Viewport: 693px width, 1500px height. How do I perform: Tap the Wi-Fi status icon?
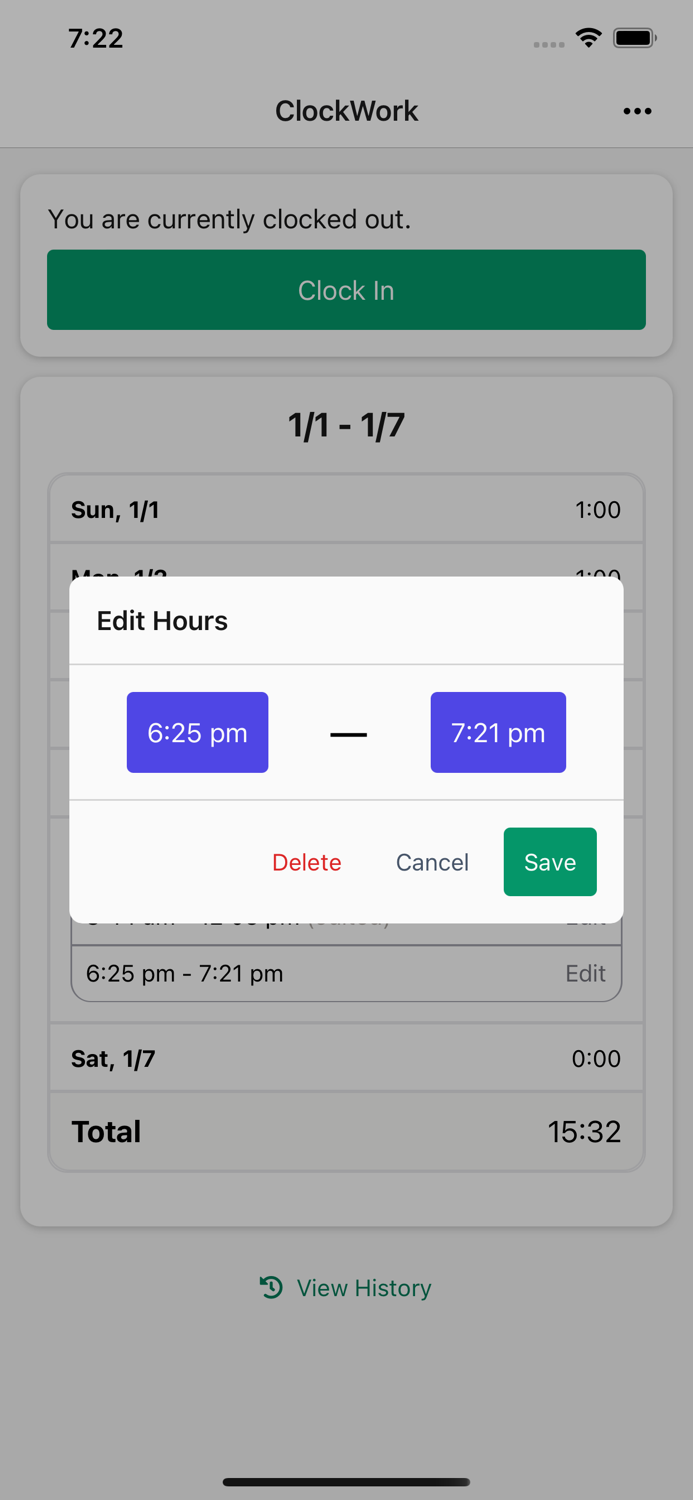(588, 37)
